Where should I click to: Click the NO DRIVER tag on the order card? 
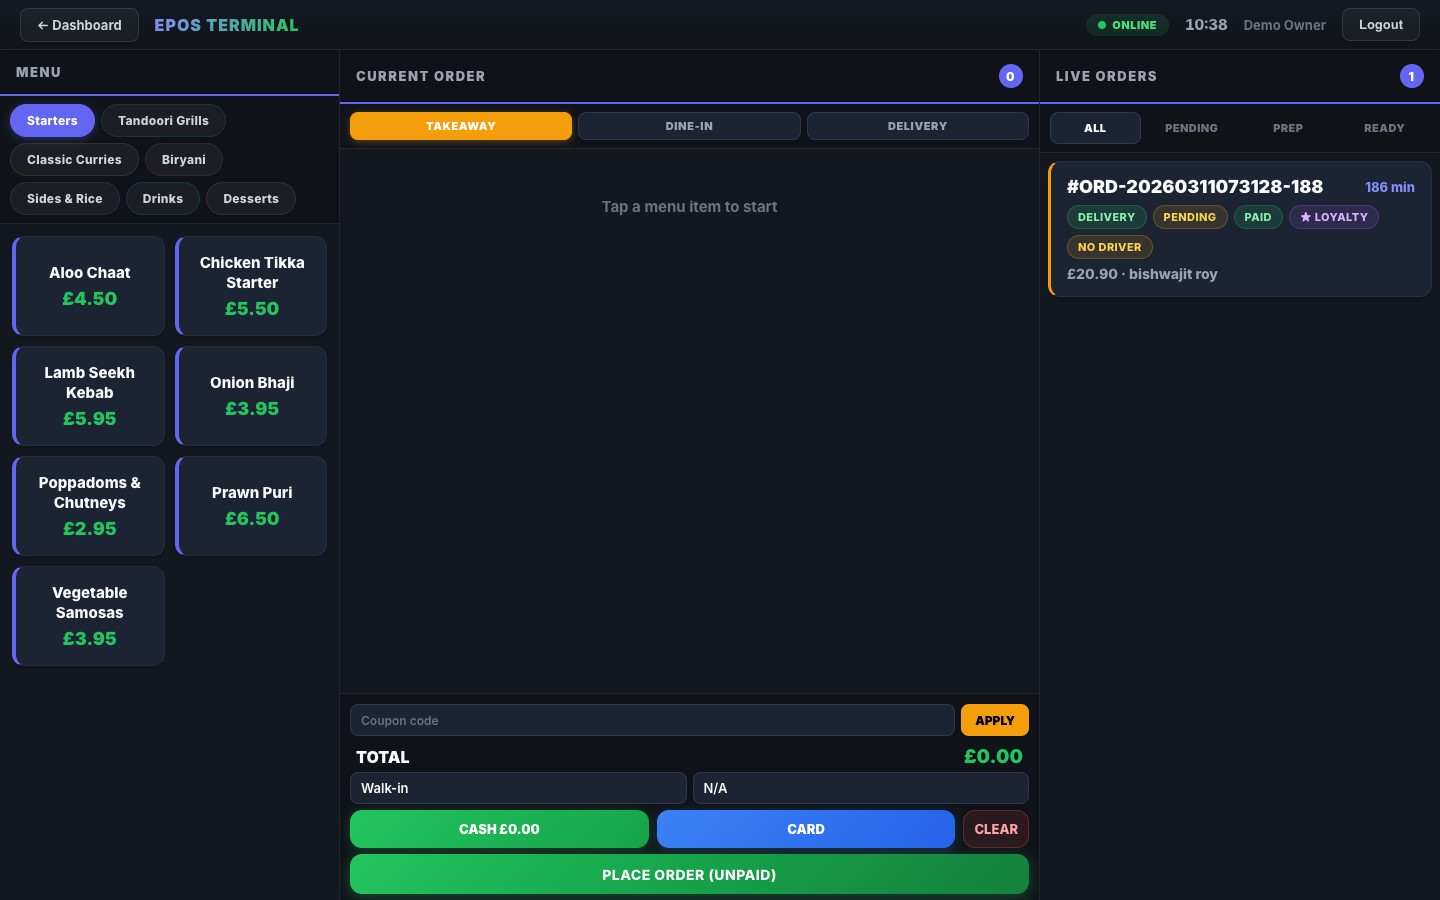pos(1110,247)
